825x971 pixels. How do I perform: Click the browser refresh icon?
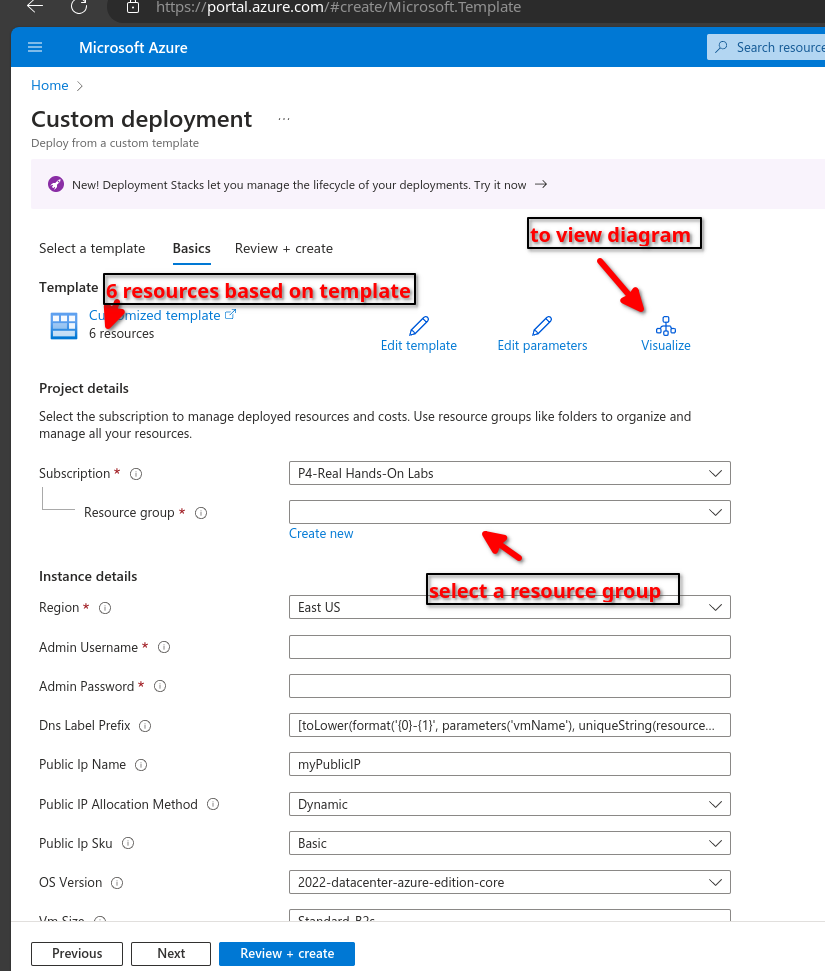[x=79, y=6]
